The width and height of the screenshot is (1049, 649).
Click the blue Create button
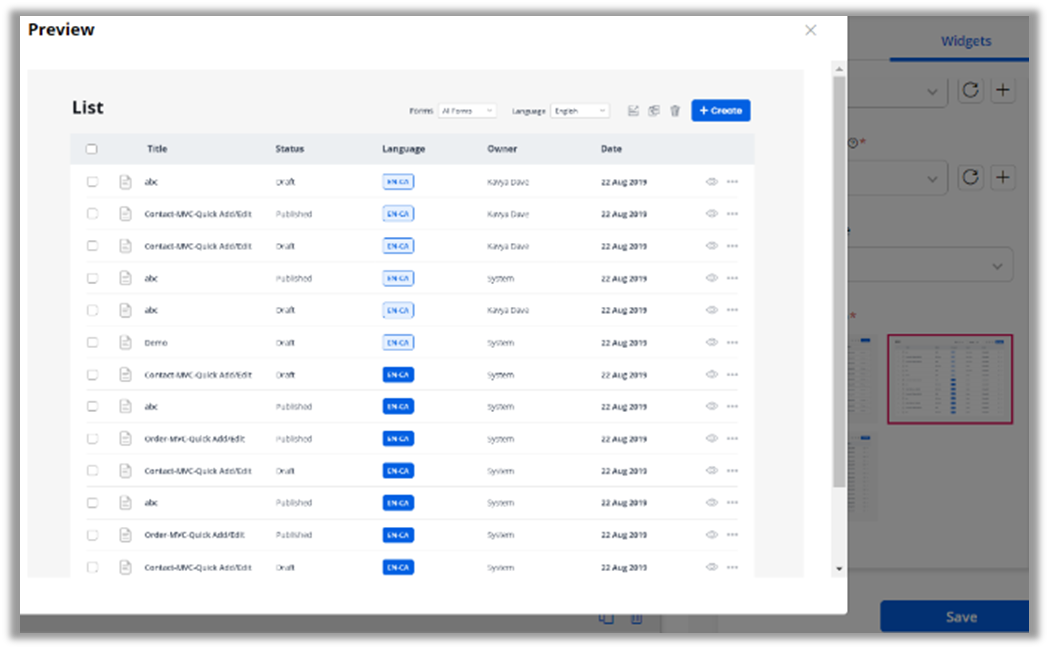(x=720, y=111)
